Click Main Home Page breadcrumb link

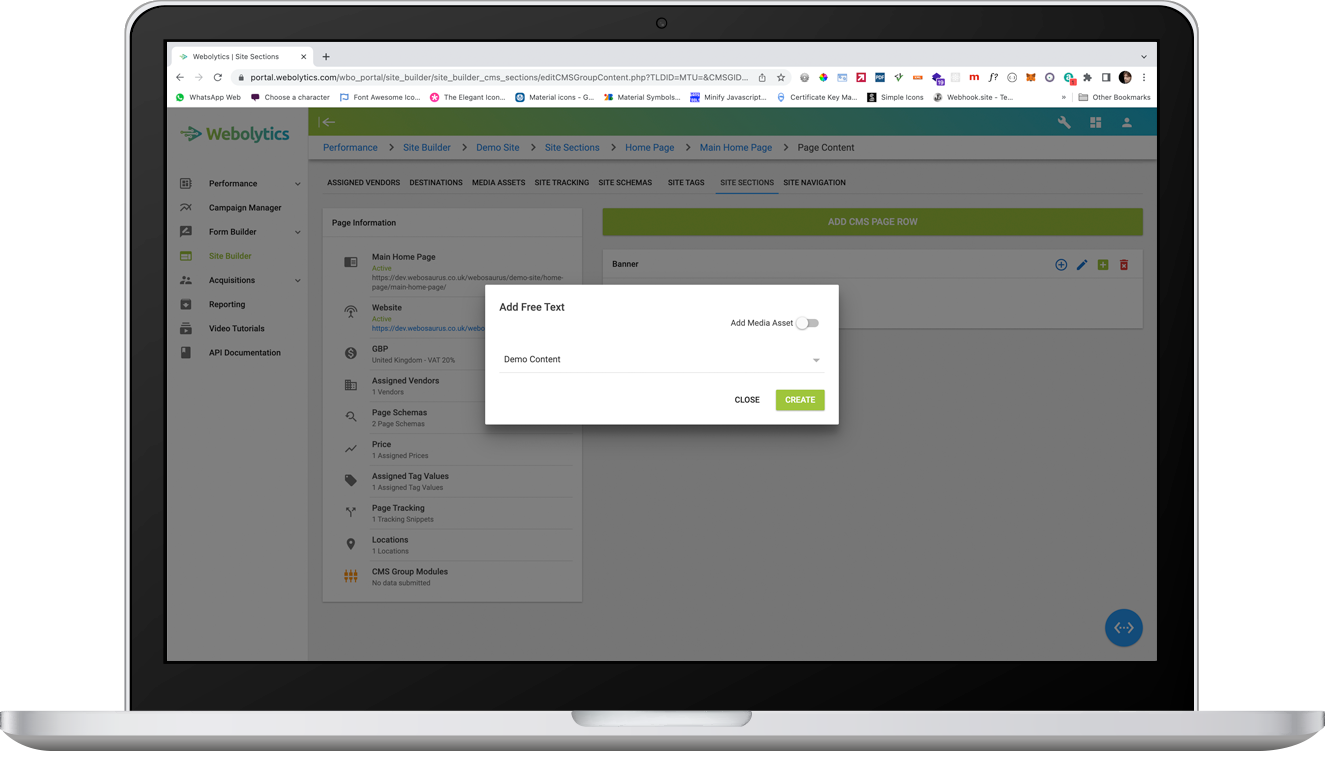(x=736, y=148)
